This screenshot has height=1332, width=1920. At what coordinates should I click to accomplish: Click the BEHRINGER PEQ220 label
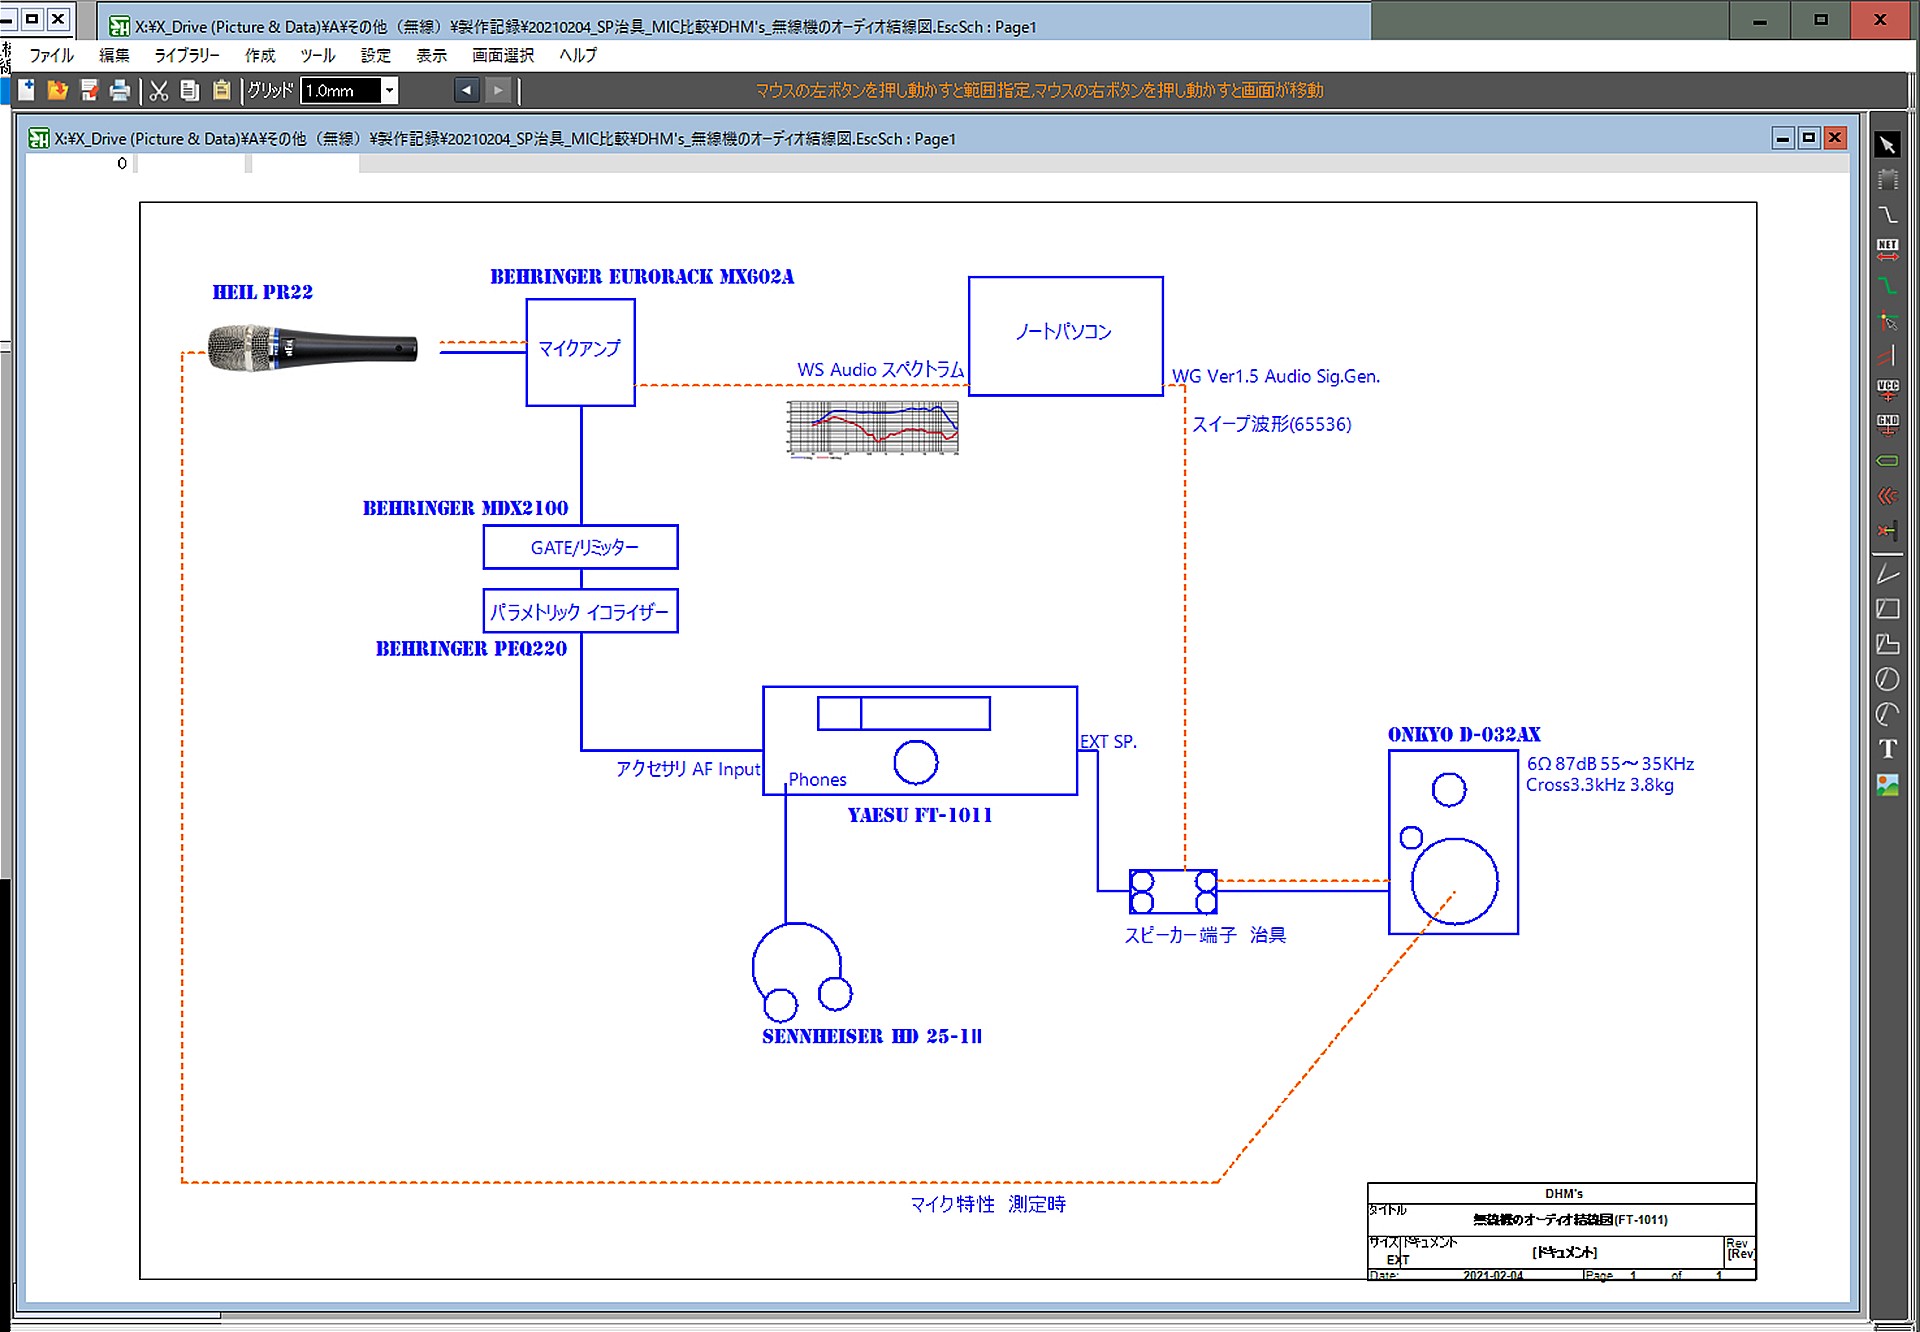click(471, 648)
